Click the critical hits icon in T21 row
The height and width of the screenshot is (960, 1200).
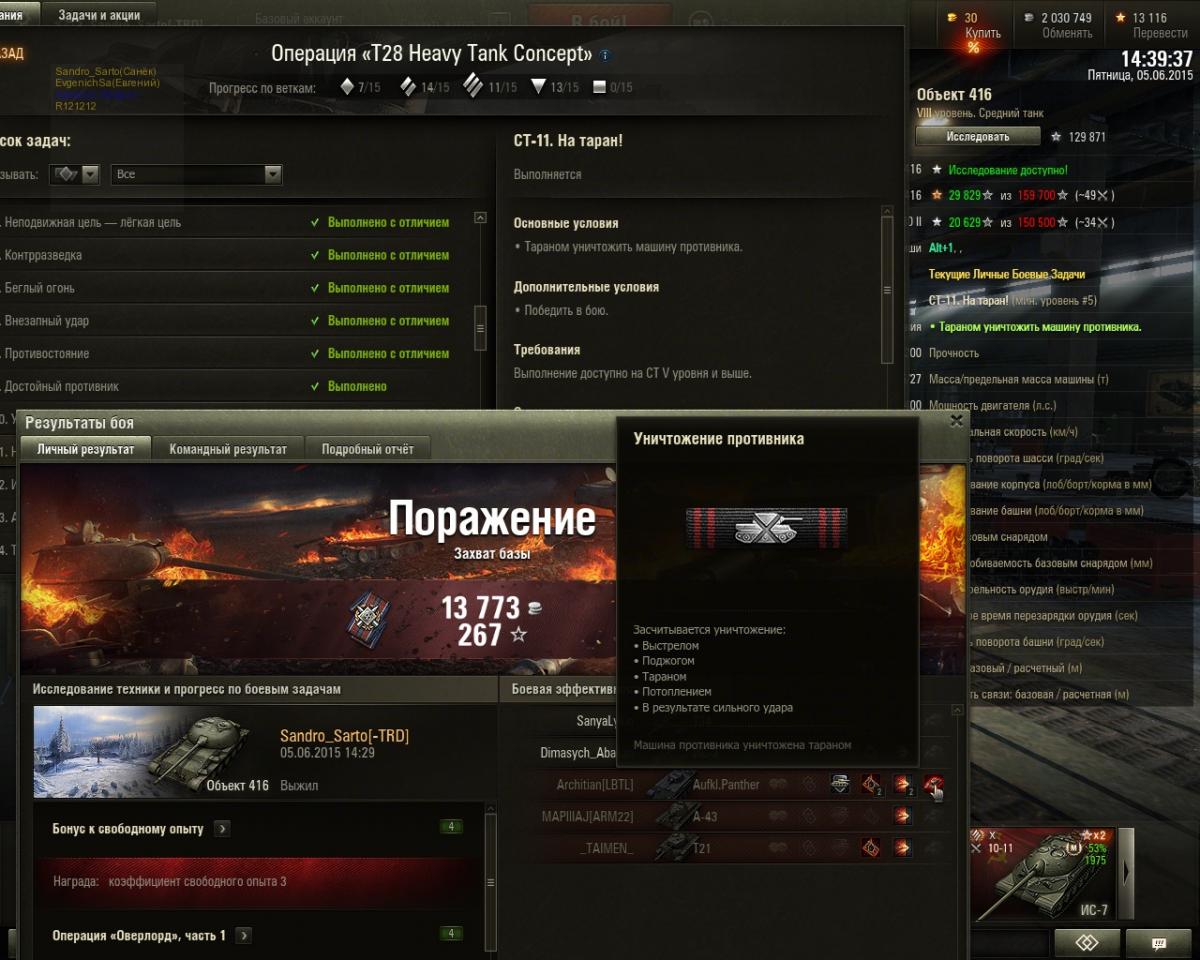(x=870, y=848)
